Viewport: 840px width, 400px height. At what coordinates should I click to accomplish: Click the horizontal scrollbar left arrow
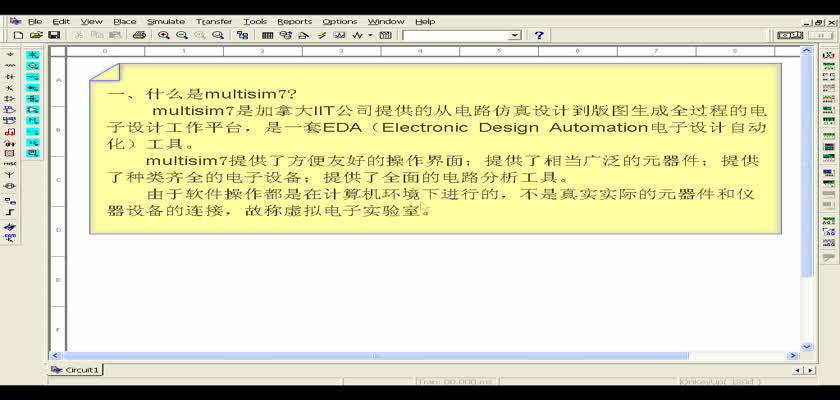coord(55,356)
